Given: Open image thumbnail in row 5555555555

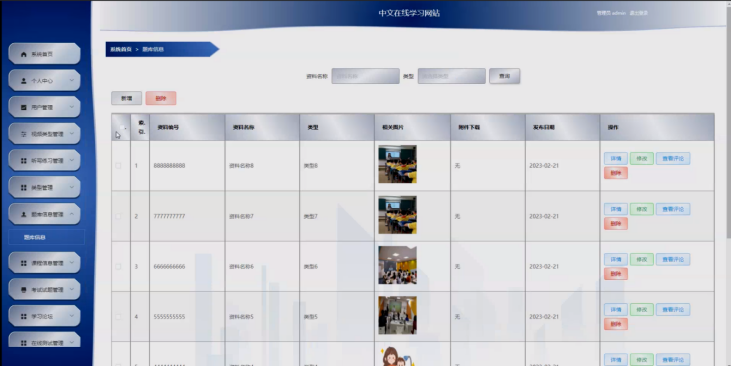Looking at the screenshot, I should point(397,315).
